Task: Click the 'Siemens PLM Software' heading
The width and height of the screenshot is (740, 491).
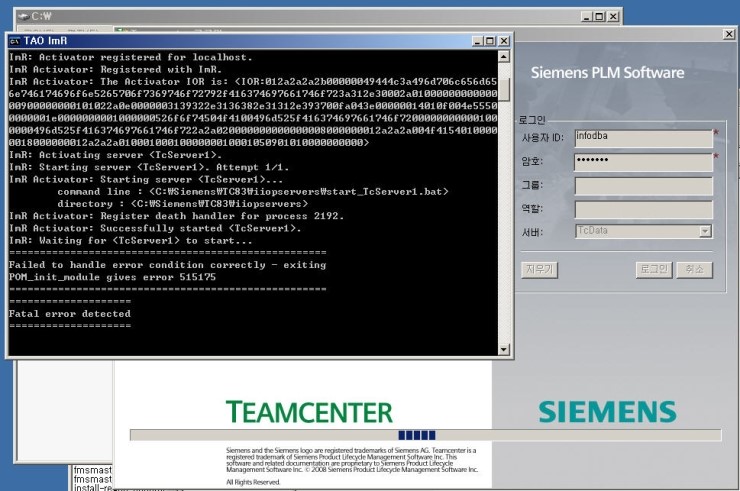Action: pos(607,73)
